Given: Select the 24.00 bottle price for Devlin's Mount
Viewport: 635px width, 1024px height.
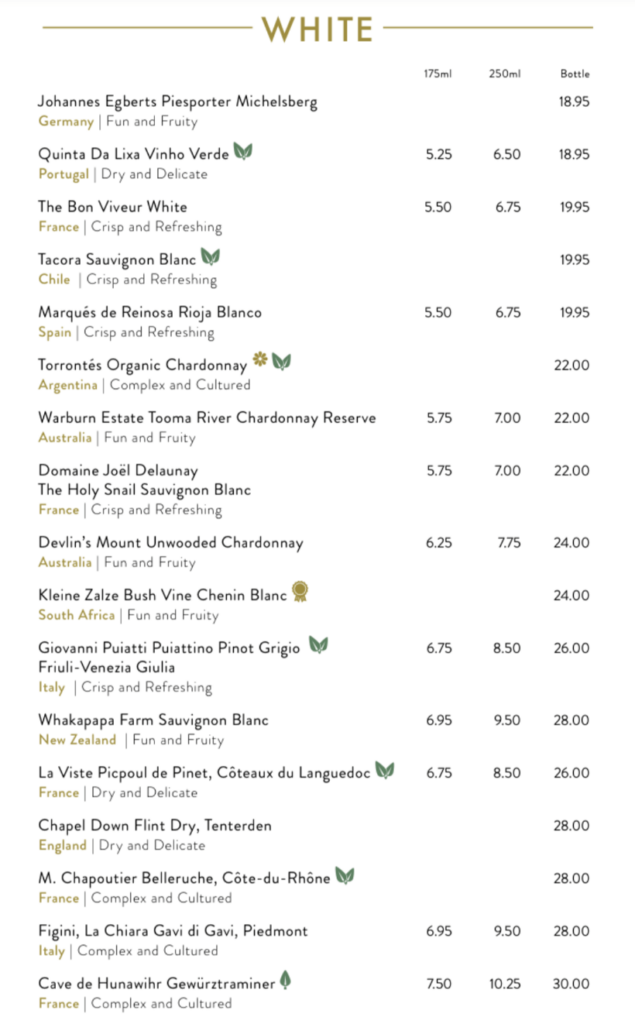Looking at the screenshot, I should pyautogui.click(x=572, y=543).
